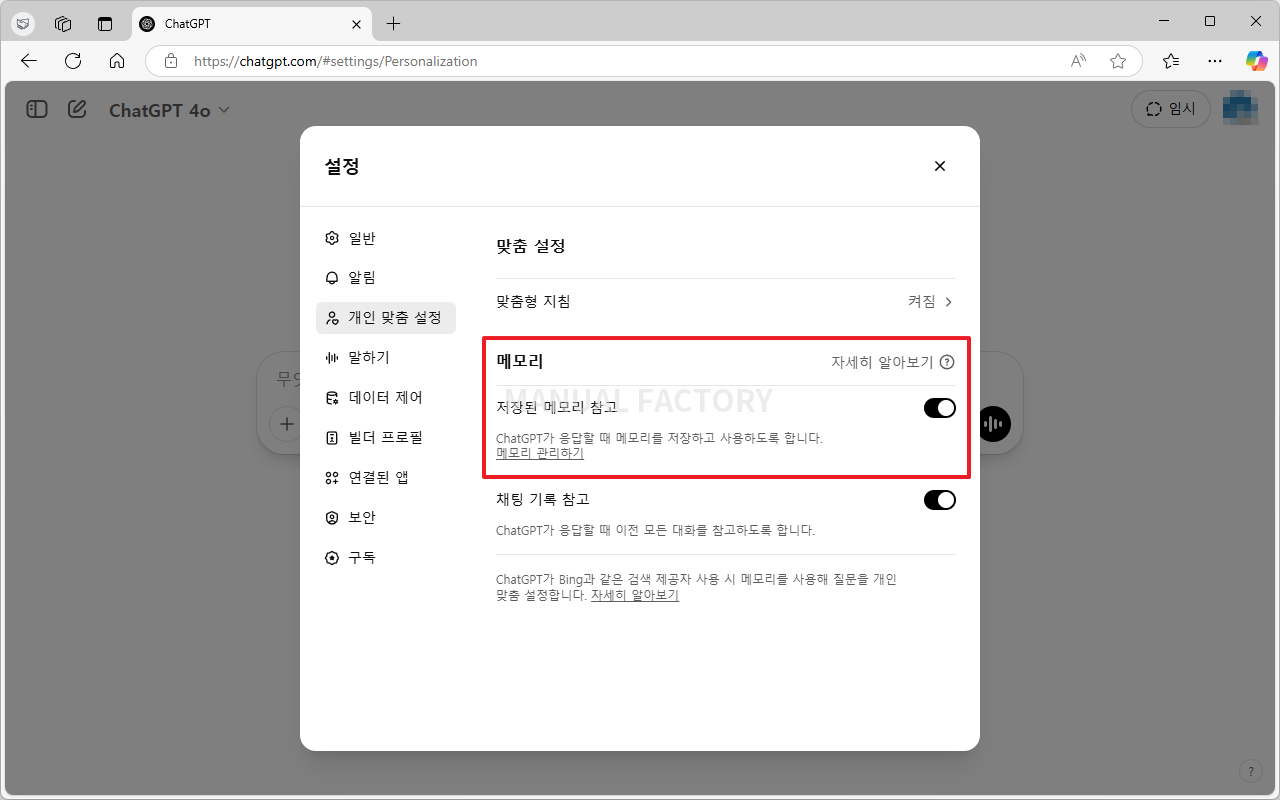Open browser Settings and more menu
This screenshot has width=1280, height=800.
[1215, 61]
